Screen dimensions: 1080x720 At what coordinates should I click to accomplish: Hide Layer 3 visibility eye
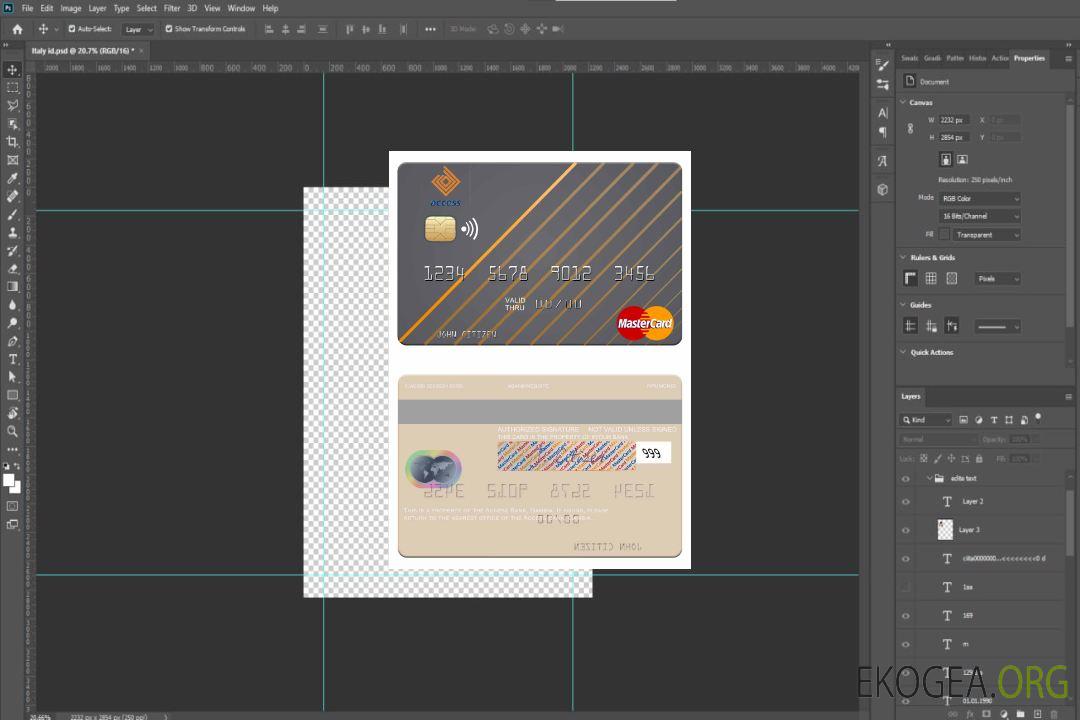pos(906,531)
